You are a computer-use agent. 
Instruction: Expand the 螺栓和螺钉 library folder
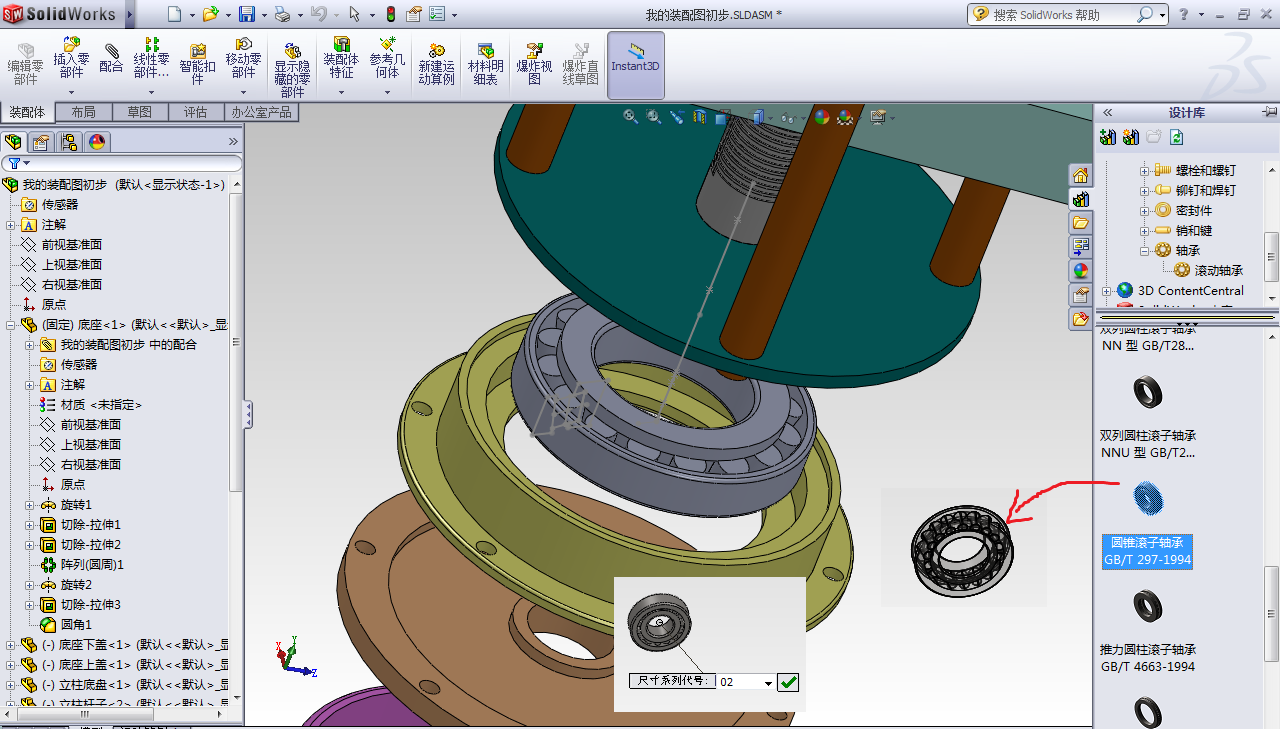(1145, 170)
